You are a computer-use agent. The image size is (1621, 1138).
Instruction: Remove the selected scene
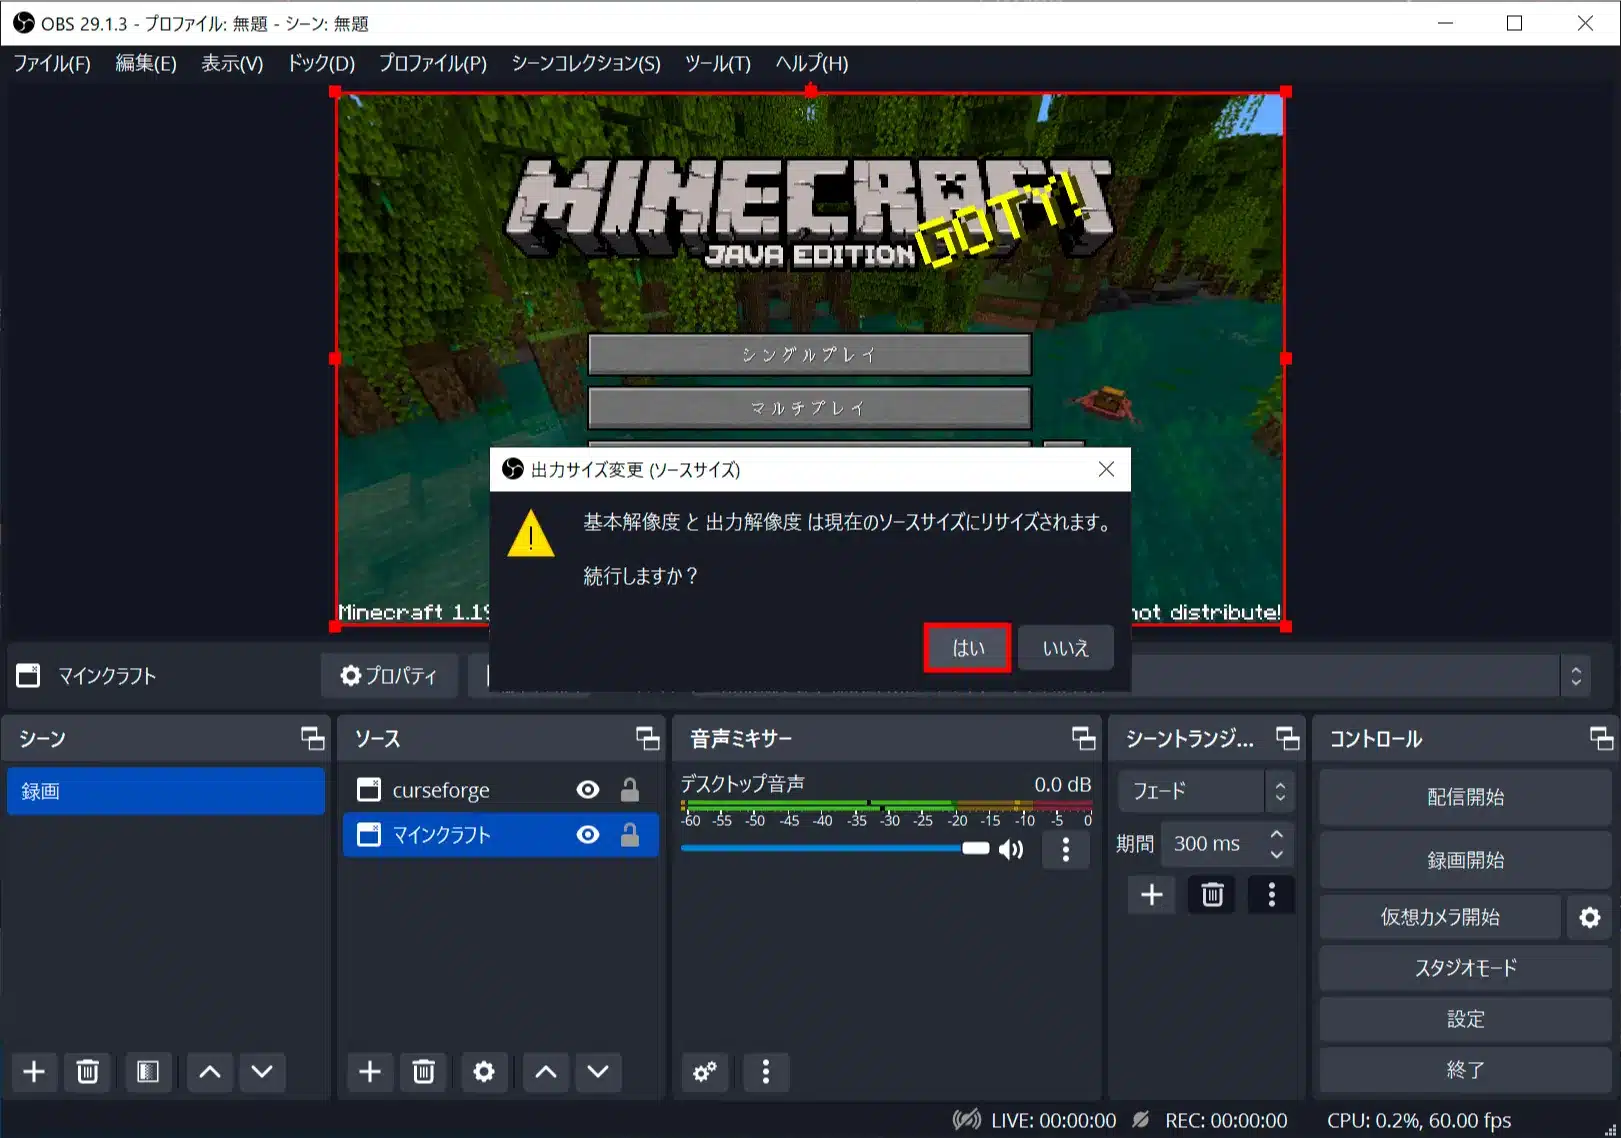(88, 1072)
